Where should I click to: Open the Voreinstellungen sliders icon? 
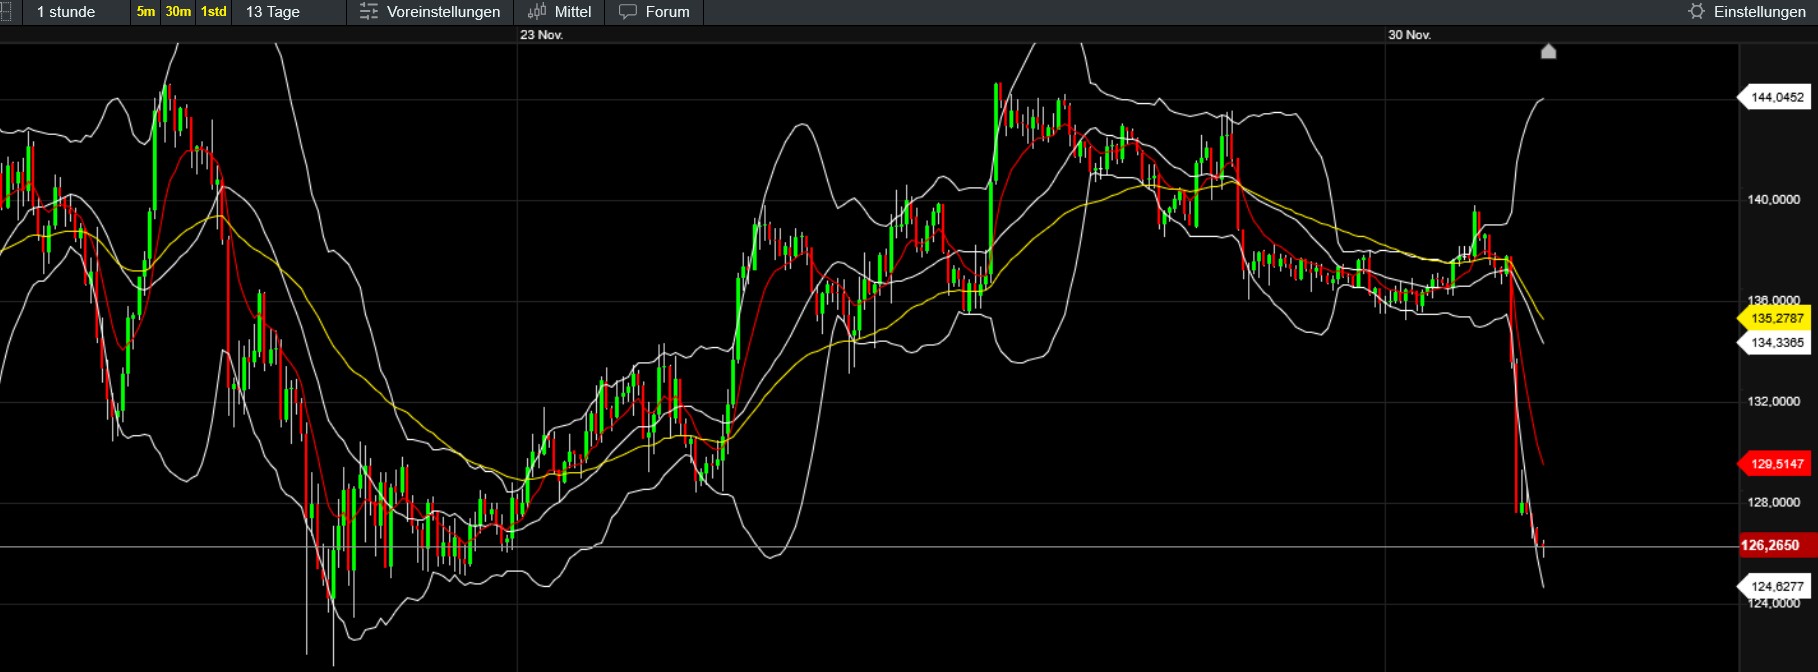369,12
